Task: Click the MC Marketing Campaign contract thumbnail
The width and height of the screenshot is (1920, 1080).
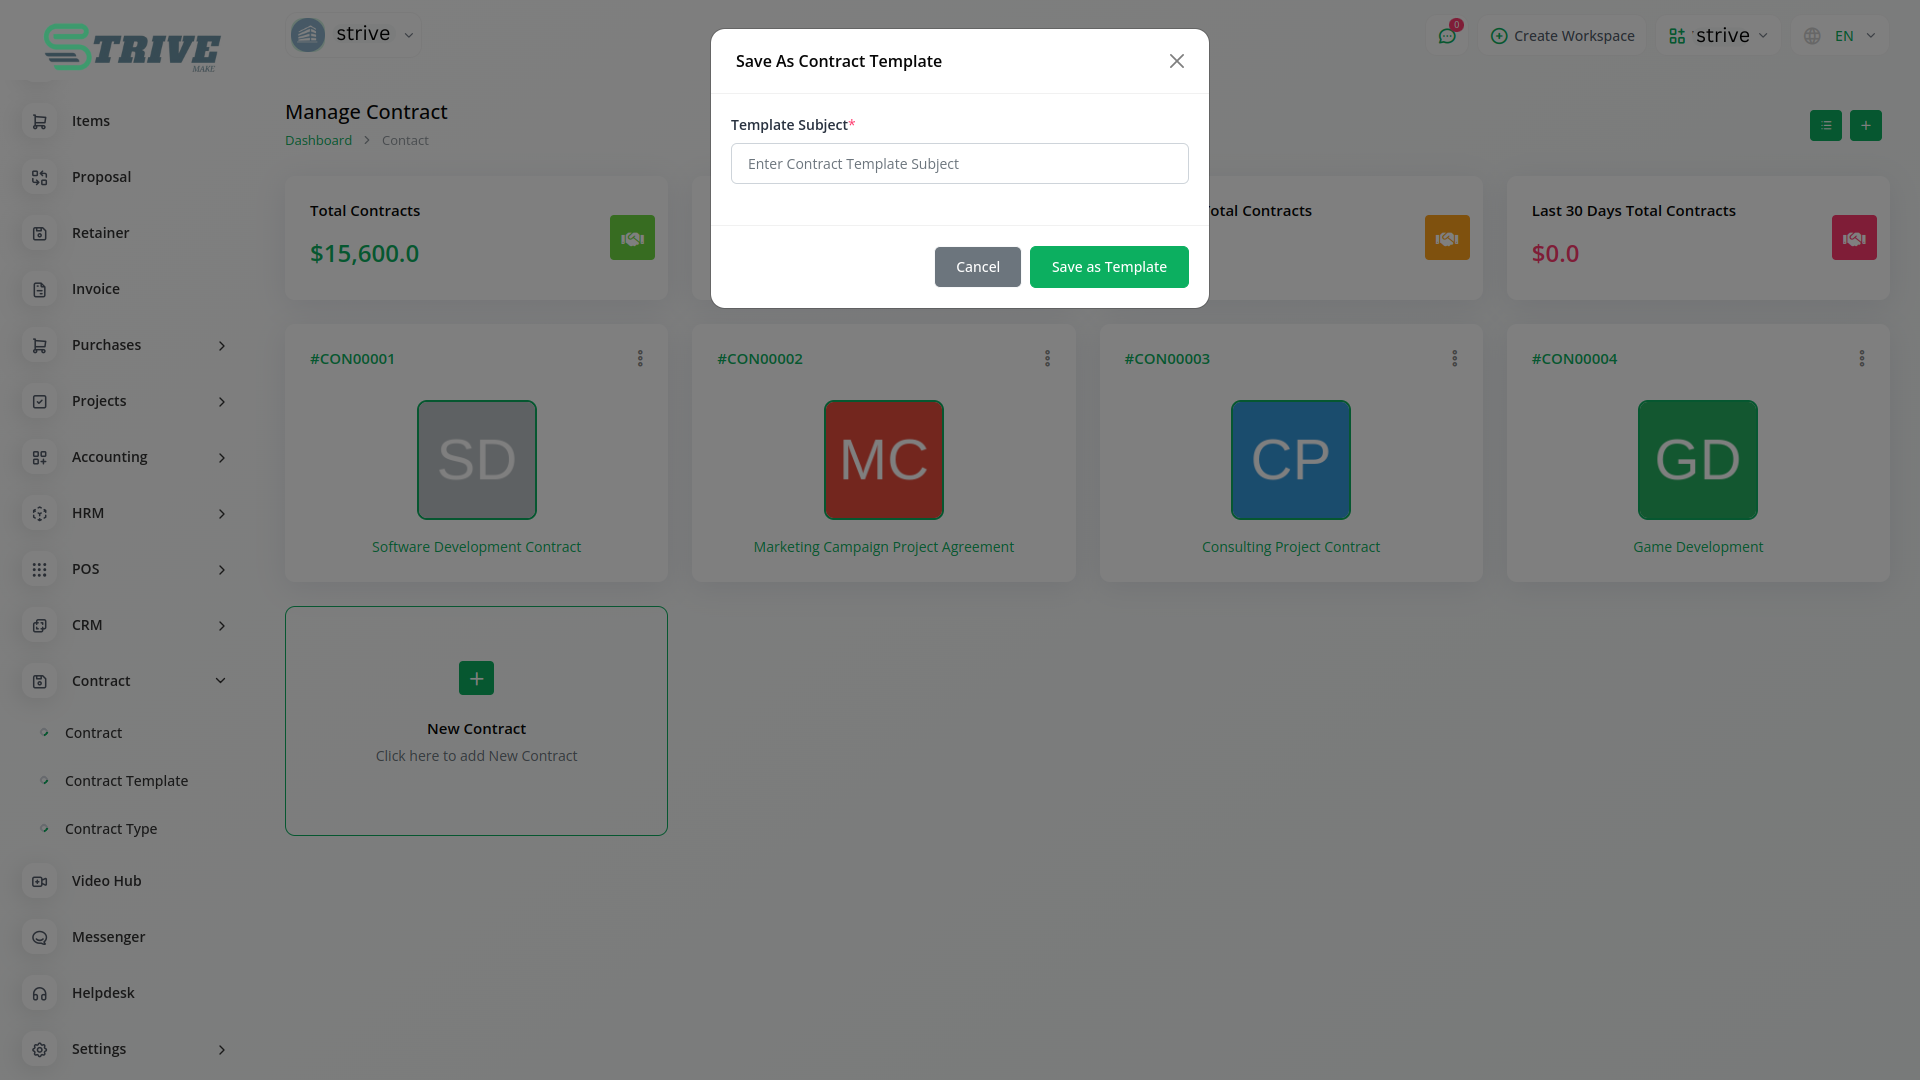Action: [883, 460]
